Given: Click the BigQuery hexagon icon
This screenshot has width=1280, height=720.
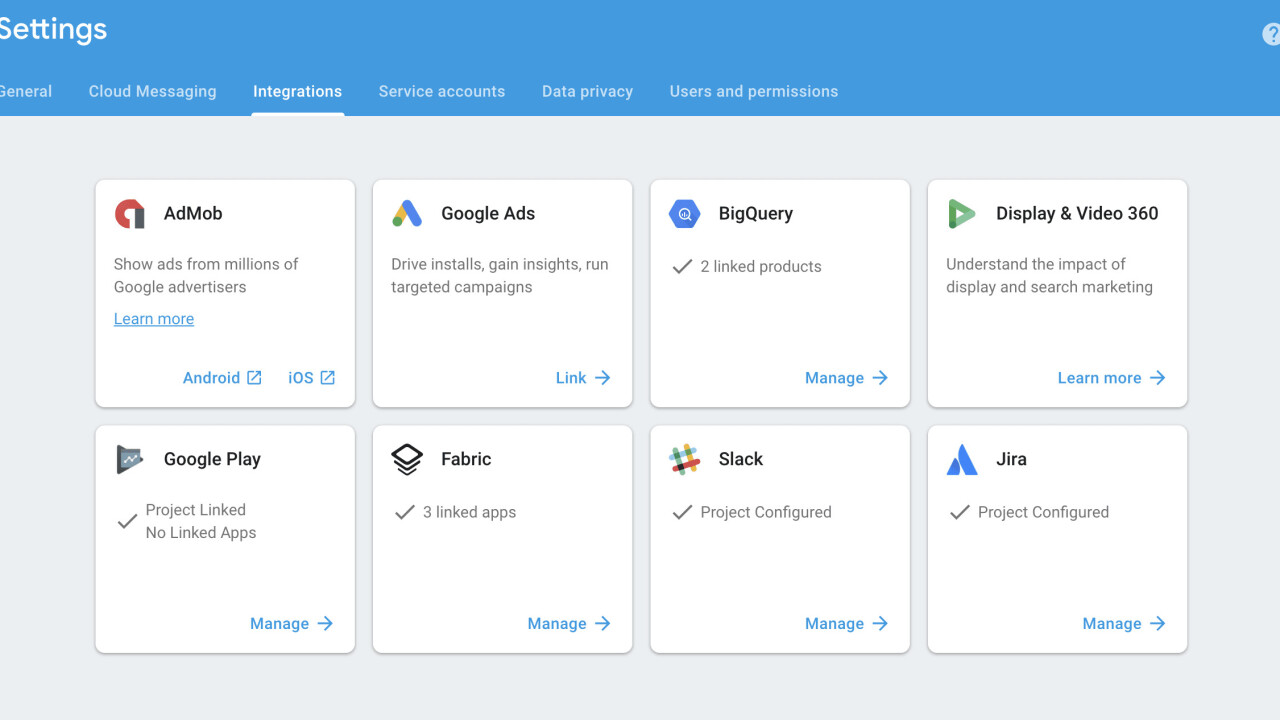Looking at the screenshot, I should pyautogui.click(x=684, y=214).
